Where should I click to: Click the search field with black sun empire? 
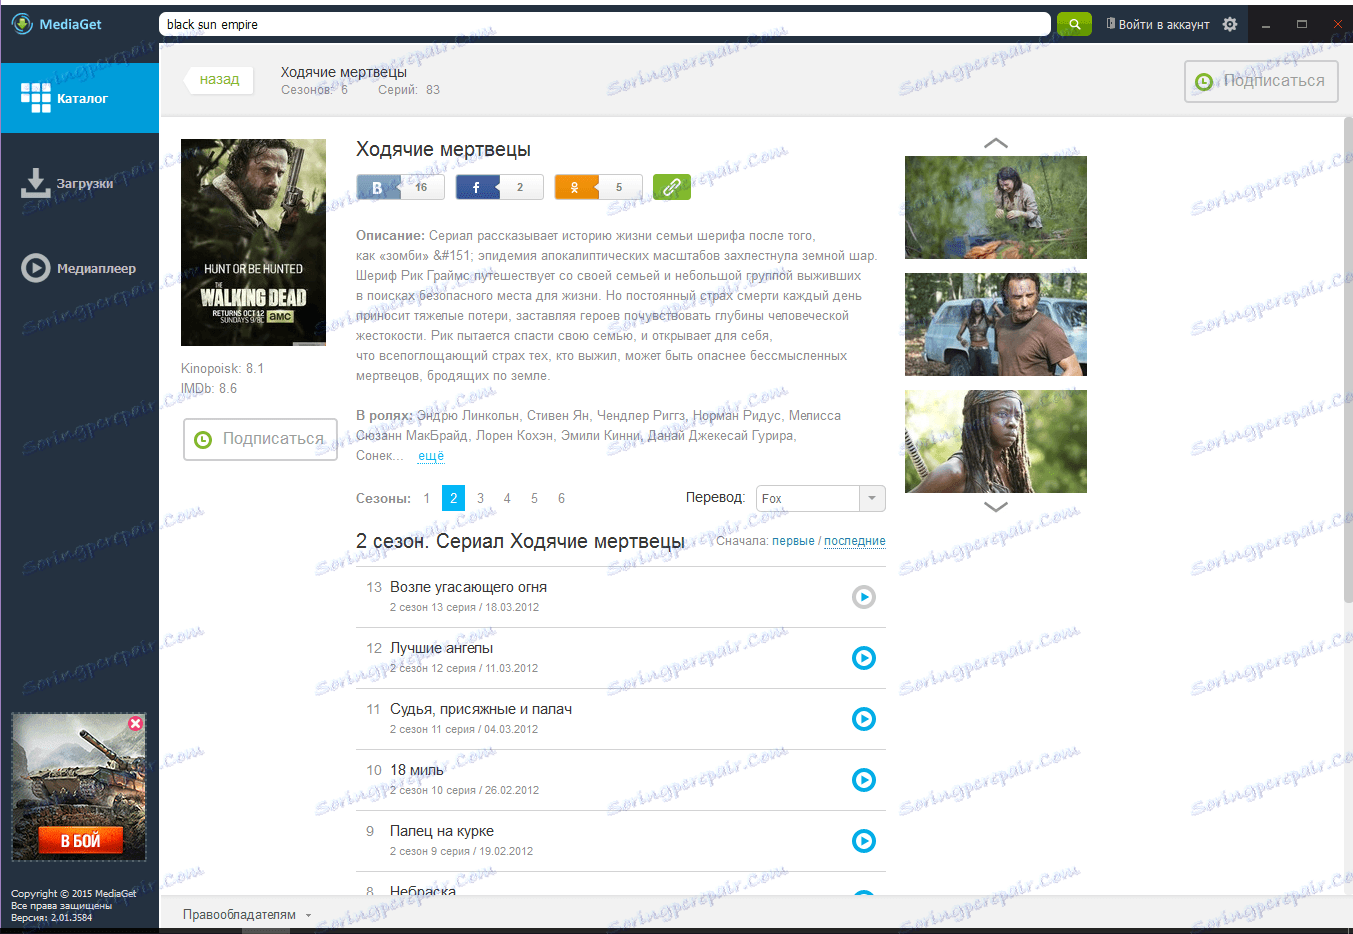[x=605, y=24]
